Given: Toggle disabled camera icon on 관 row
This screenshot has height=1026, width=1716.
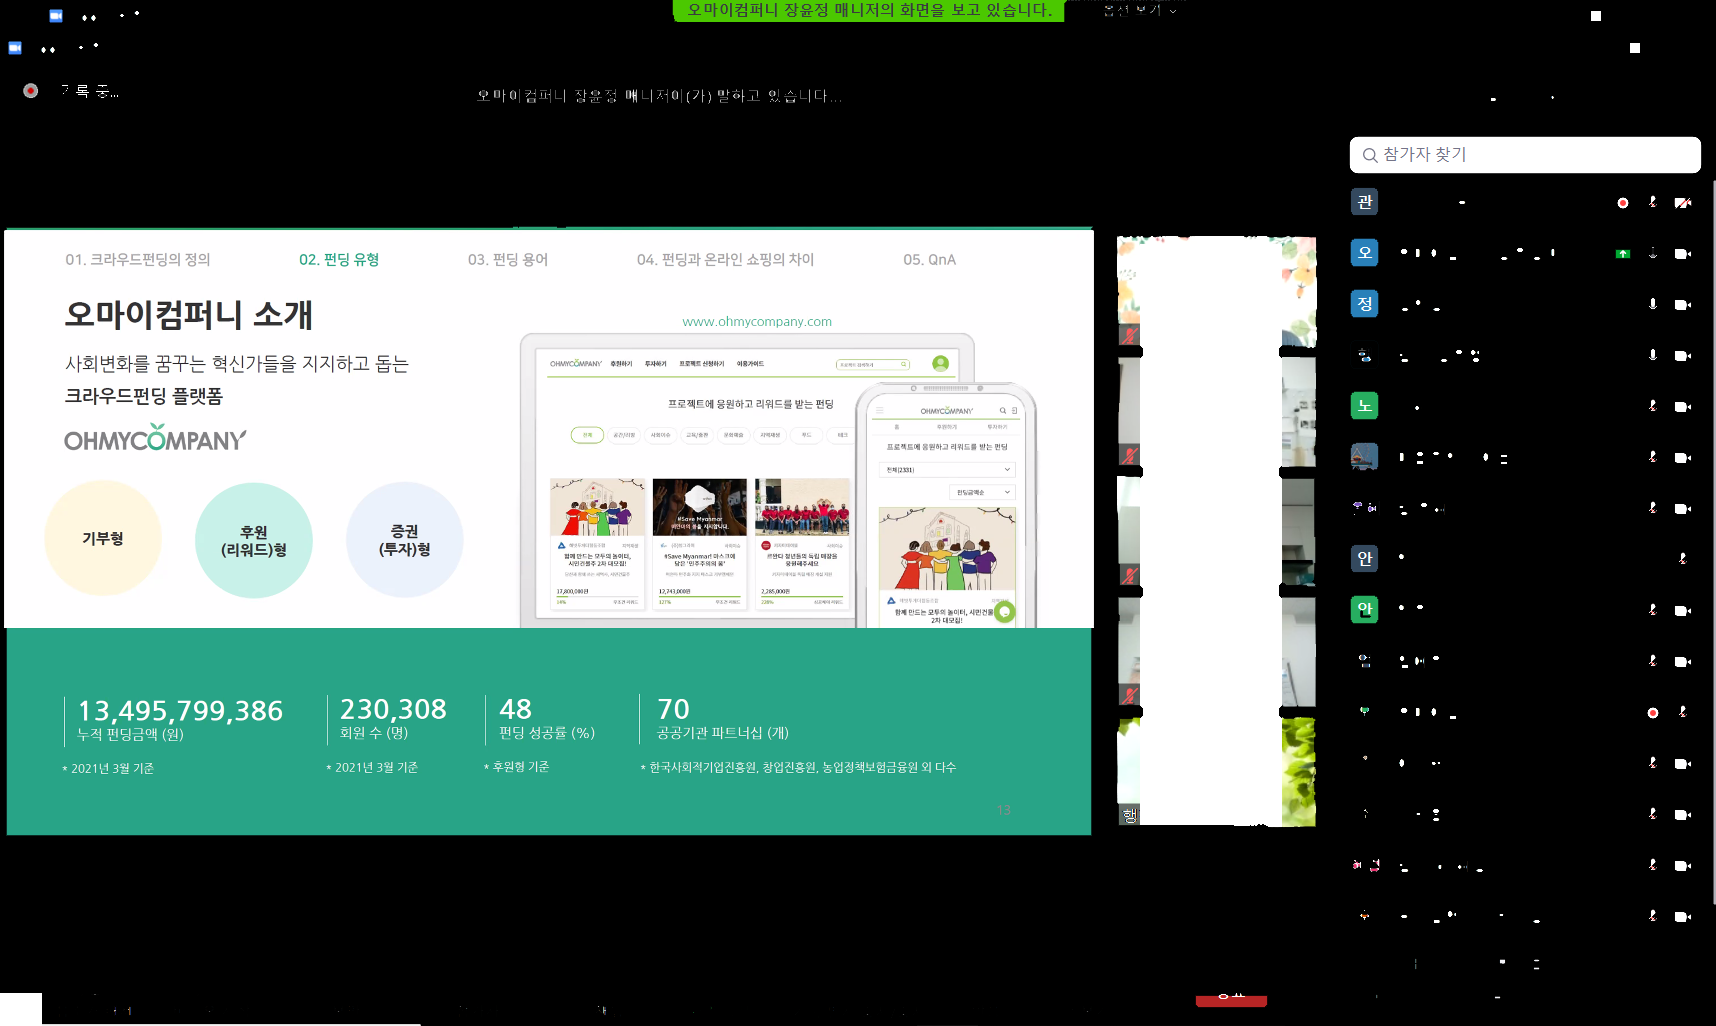Looking at the screenshot, I should (x=1683, y=203).
